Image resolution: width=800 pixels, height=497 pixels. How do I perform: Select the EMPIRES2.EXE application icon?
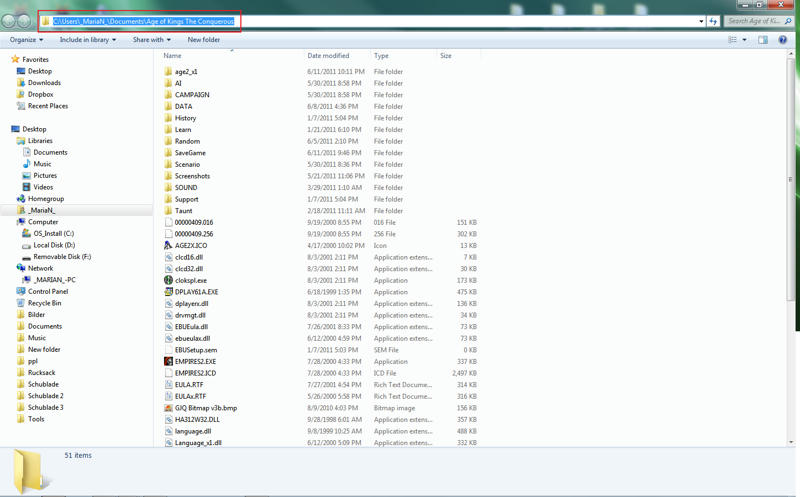coord(168,362)
